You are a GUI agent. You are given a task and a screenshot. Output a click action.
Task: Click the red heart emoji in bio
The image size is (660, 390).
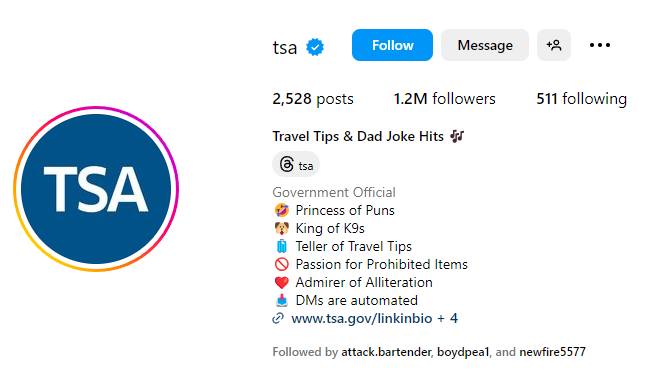[282, 282]
